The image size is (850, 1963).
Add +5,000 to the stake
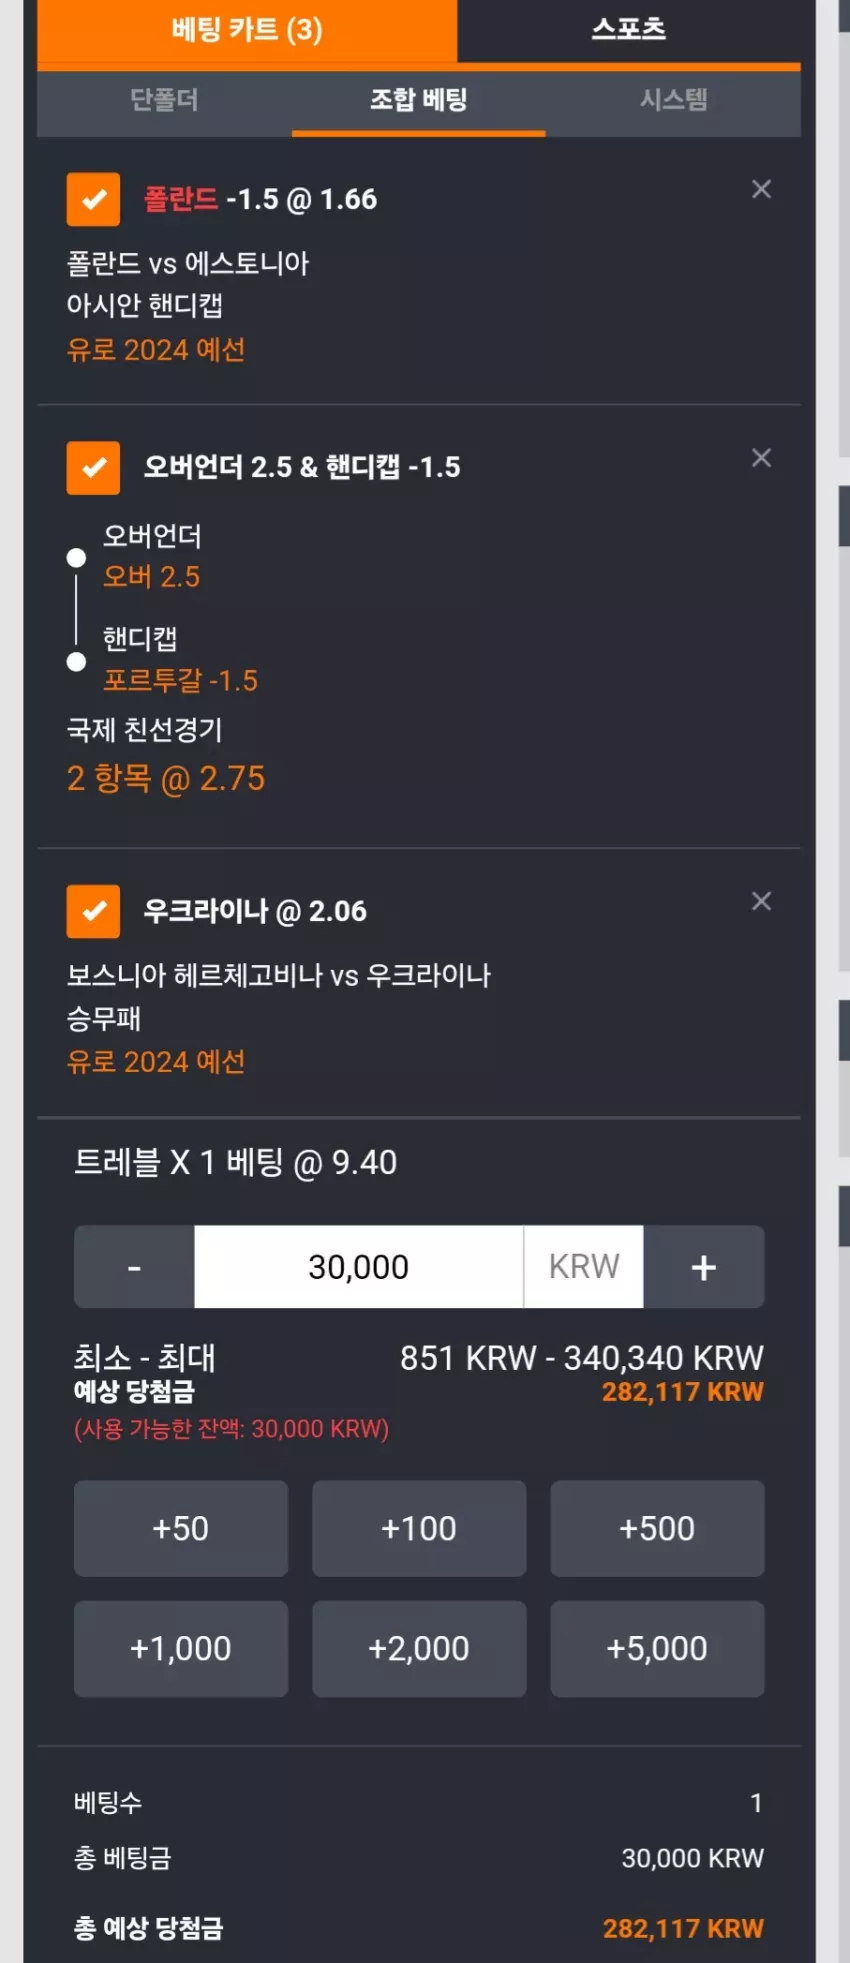coord(657,1648)
